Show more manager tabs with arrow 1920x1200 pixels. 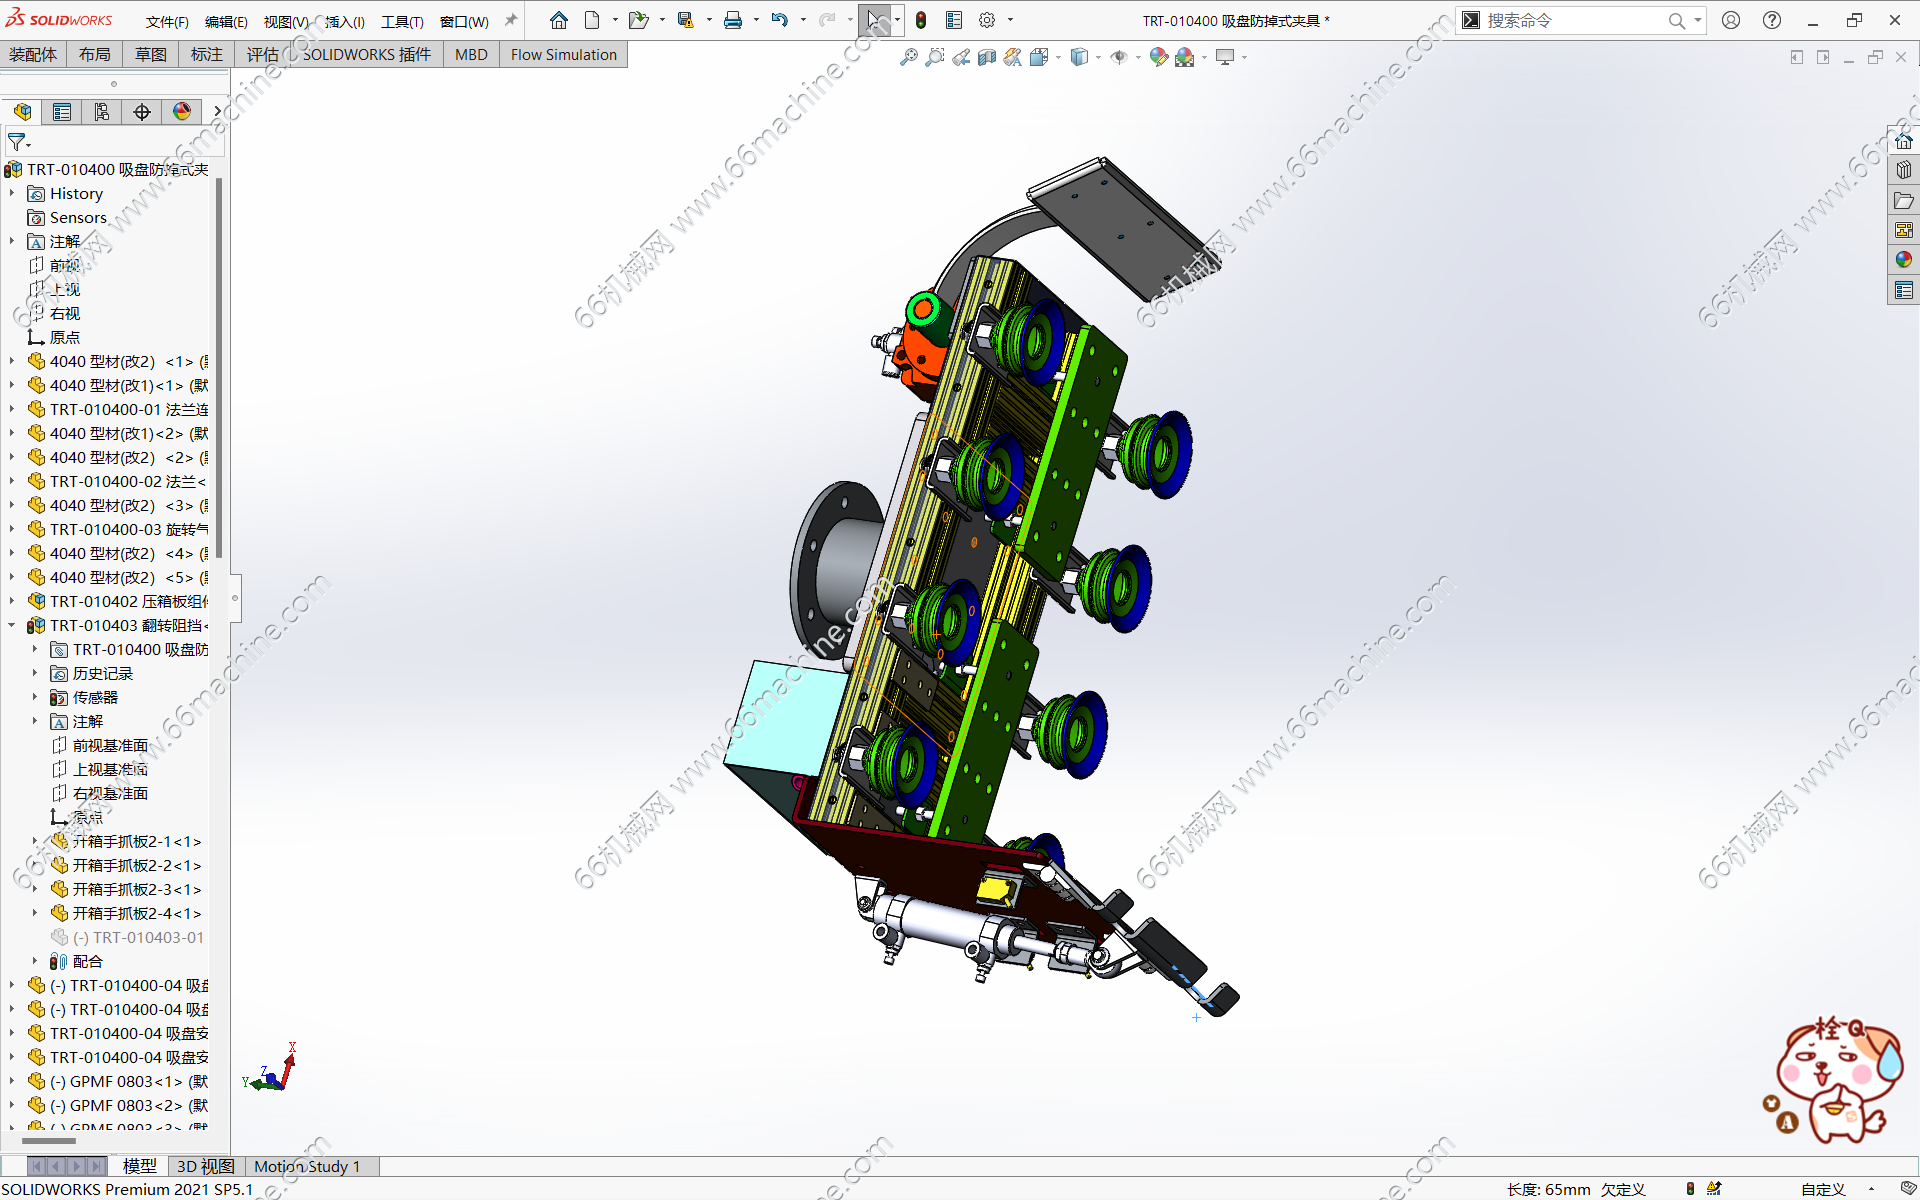click(216, 112)
